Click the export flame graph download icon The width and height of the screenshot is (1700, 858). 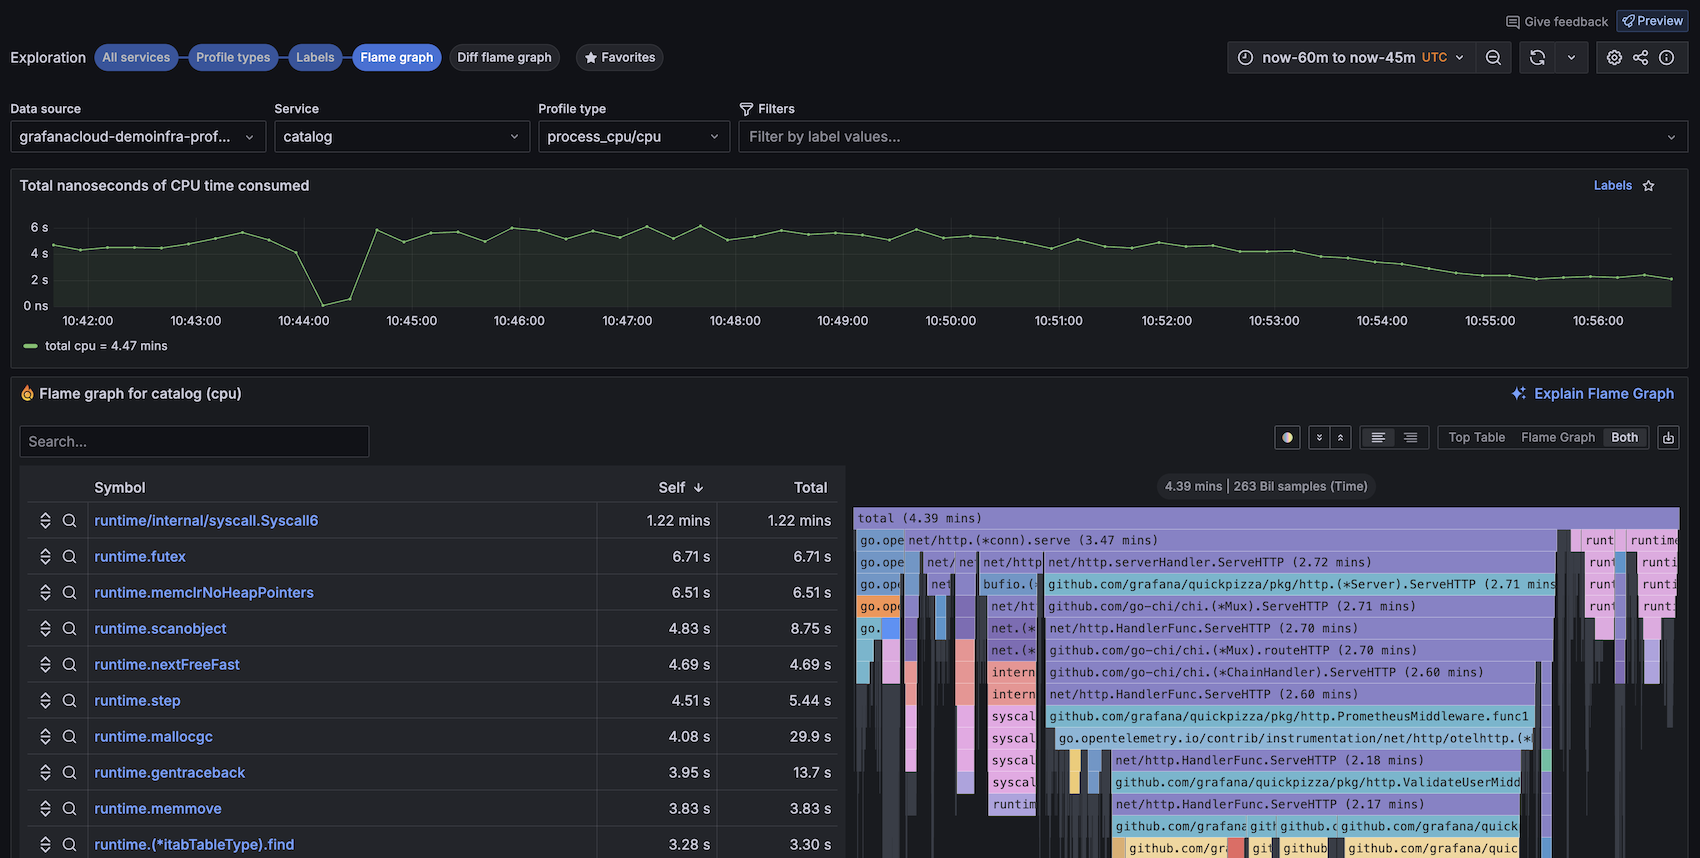1668,438
